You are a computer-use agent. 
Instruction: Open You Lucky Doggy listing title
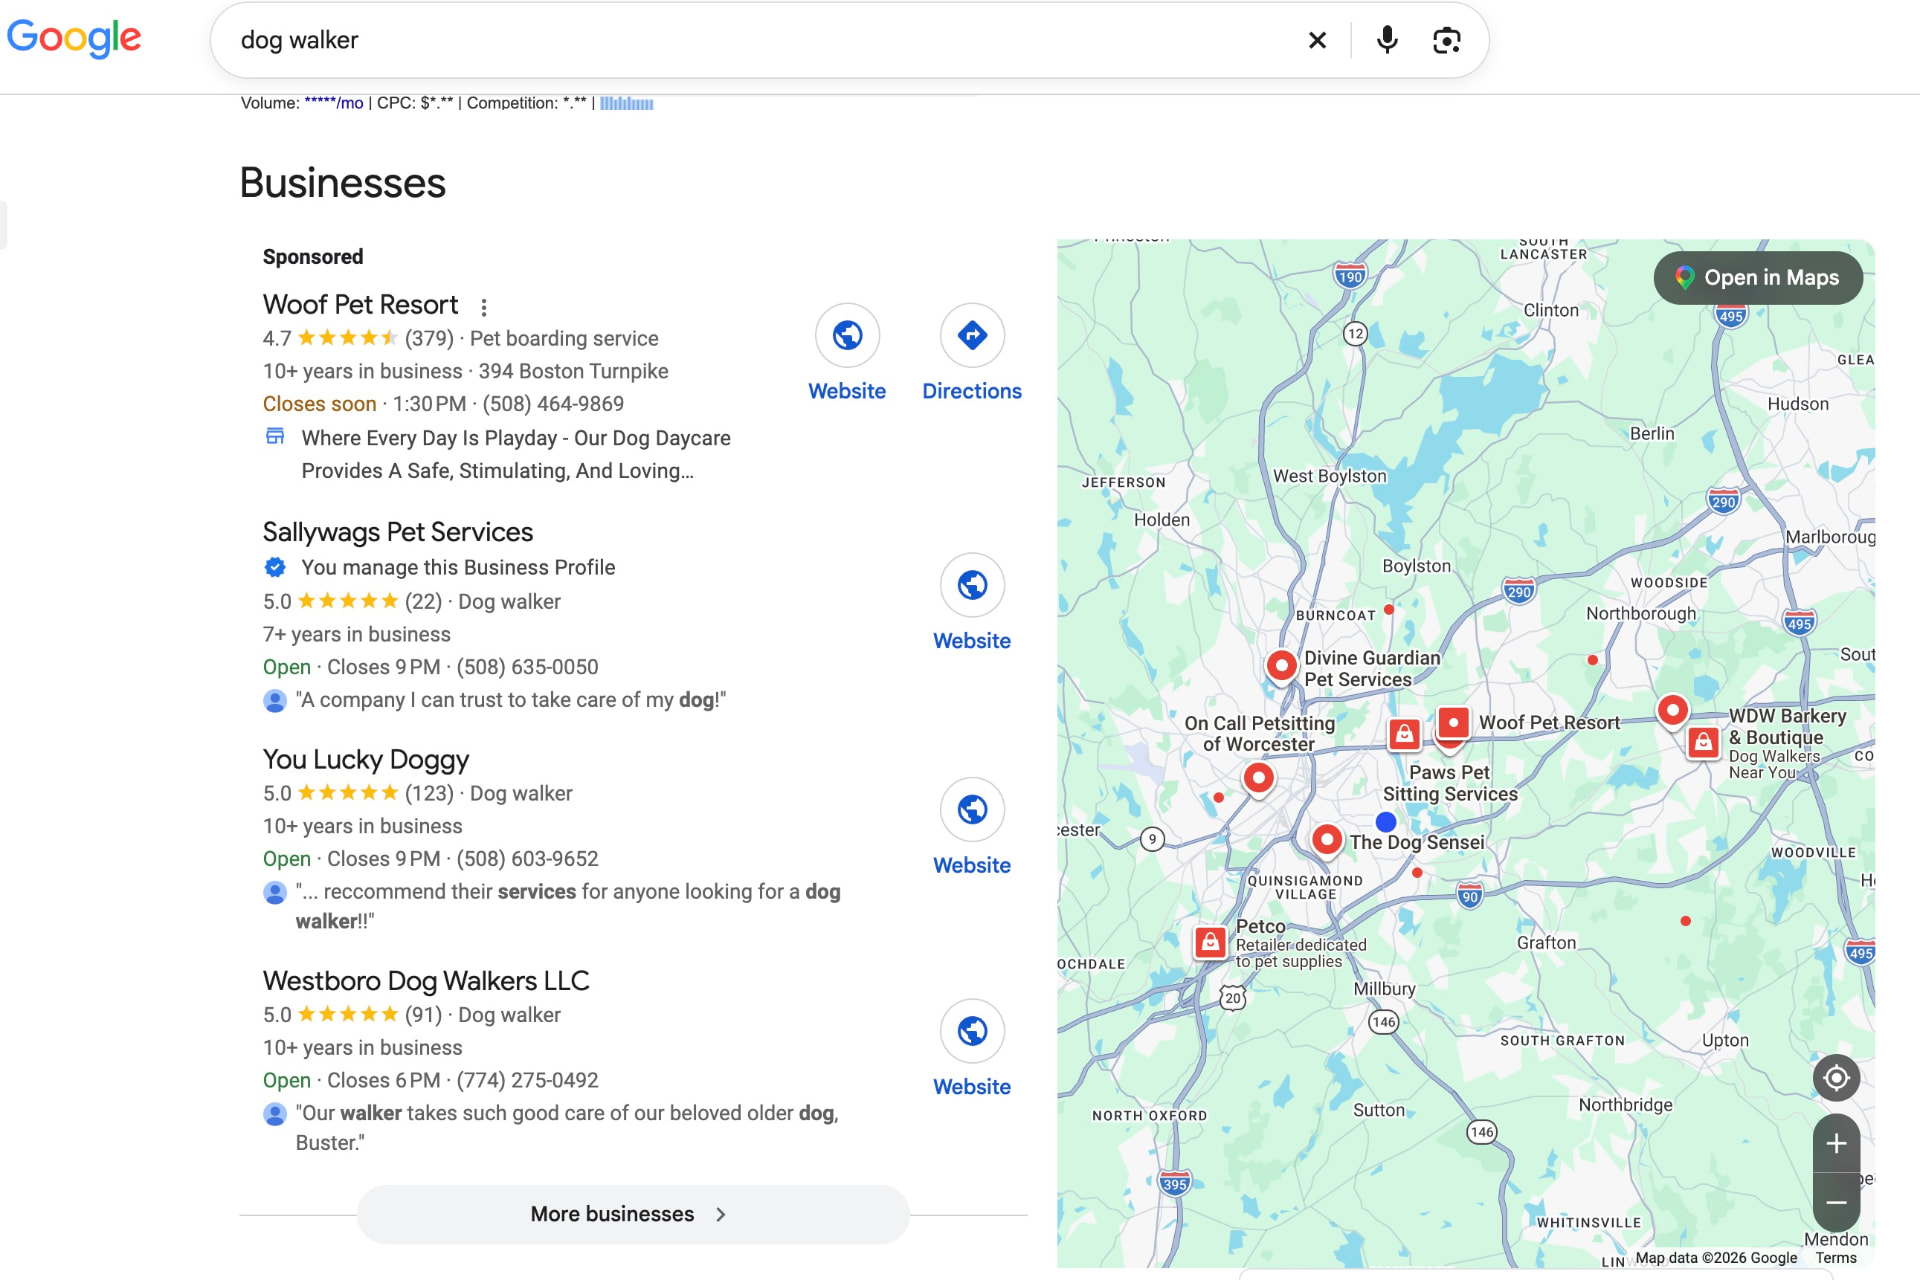tap(366, 760)
